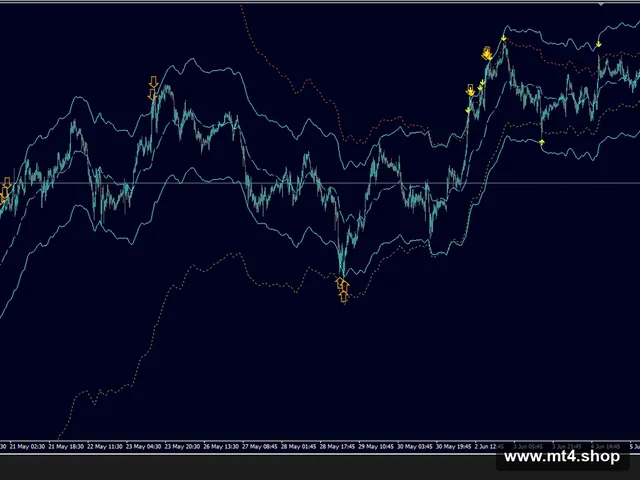Select the '30 May 03:45' time label
This screenshot has height=480, width=640.
415,447
